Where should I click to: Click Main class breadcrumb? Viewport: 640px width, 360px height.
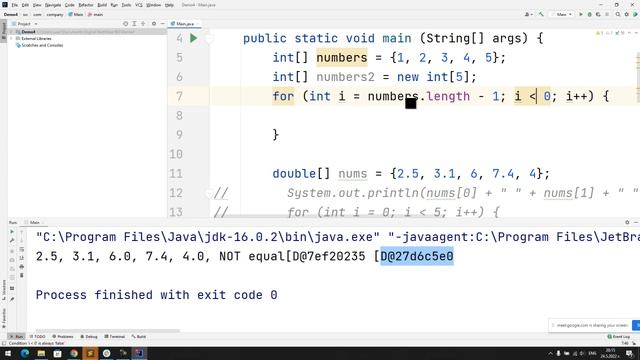tap(76, 15)
